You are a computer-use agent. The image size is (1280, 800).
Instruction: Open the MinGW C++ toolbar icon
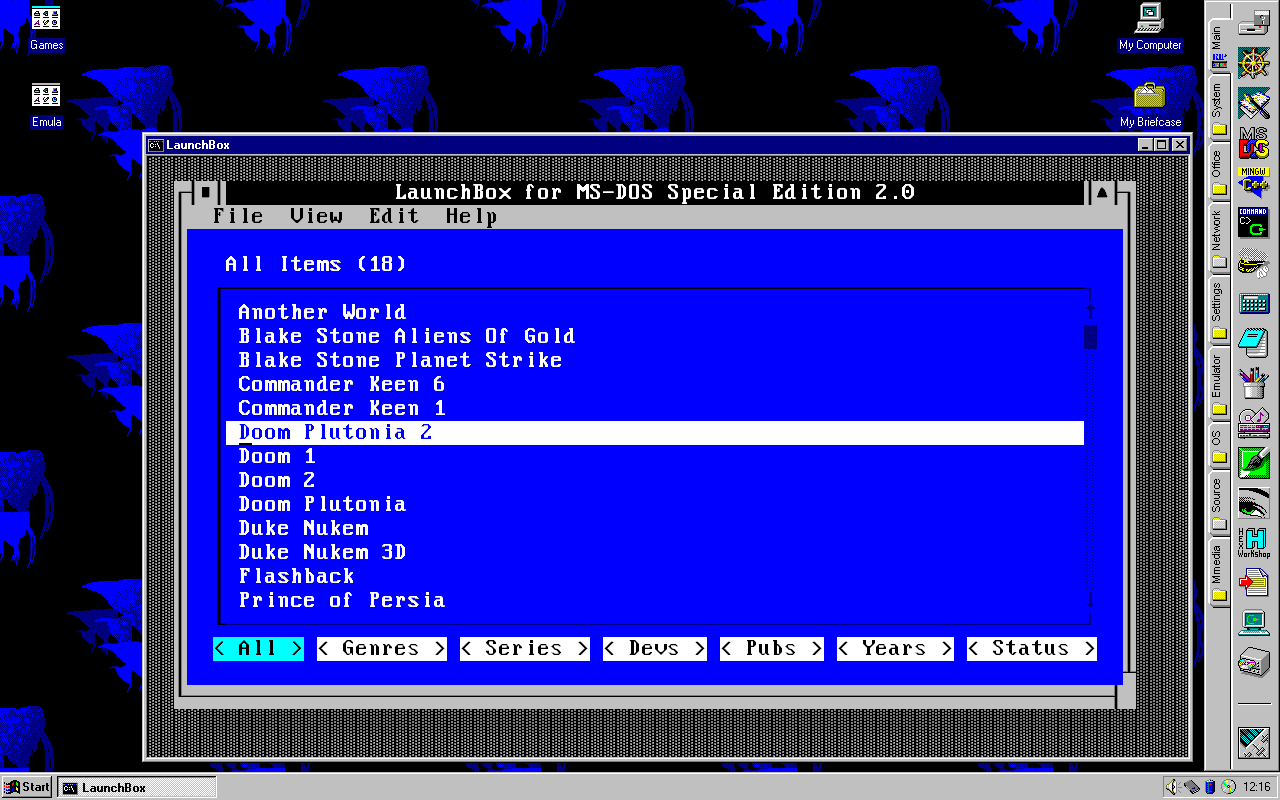[1253, 182]
